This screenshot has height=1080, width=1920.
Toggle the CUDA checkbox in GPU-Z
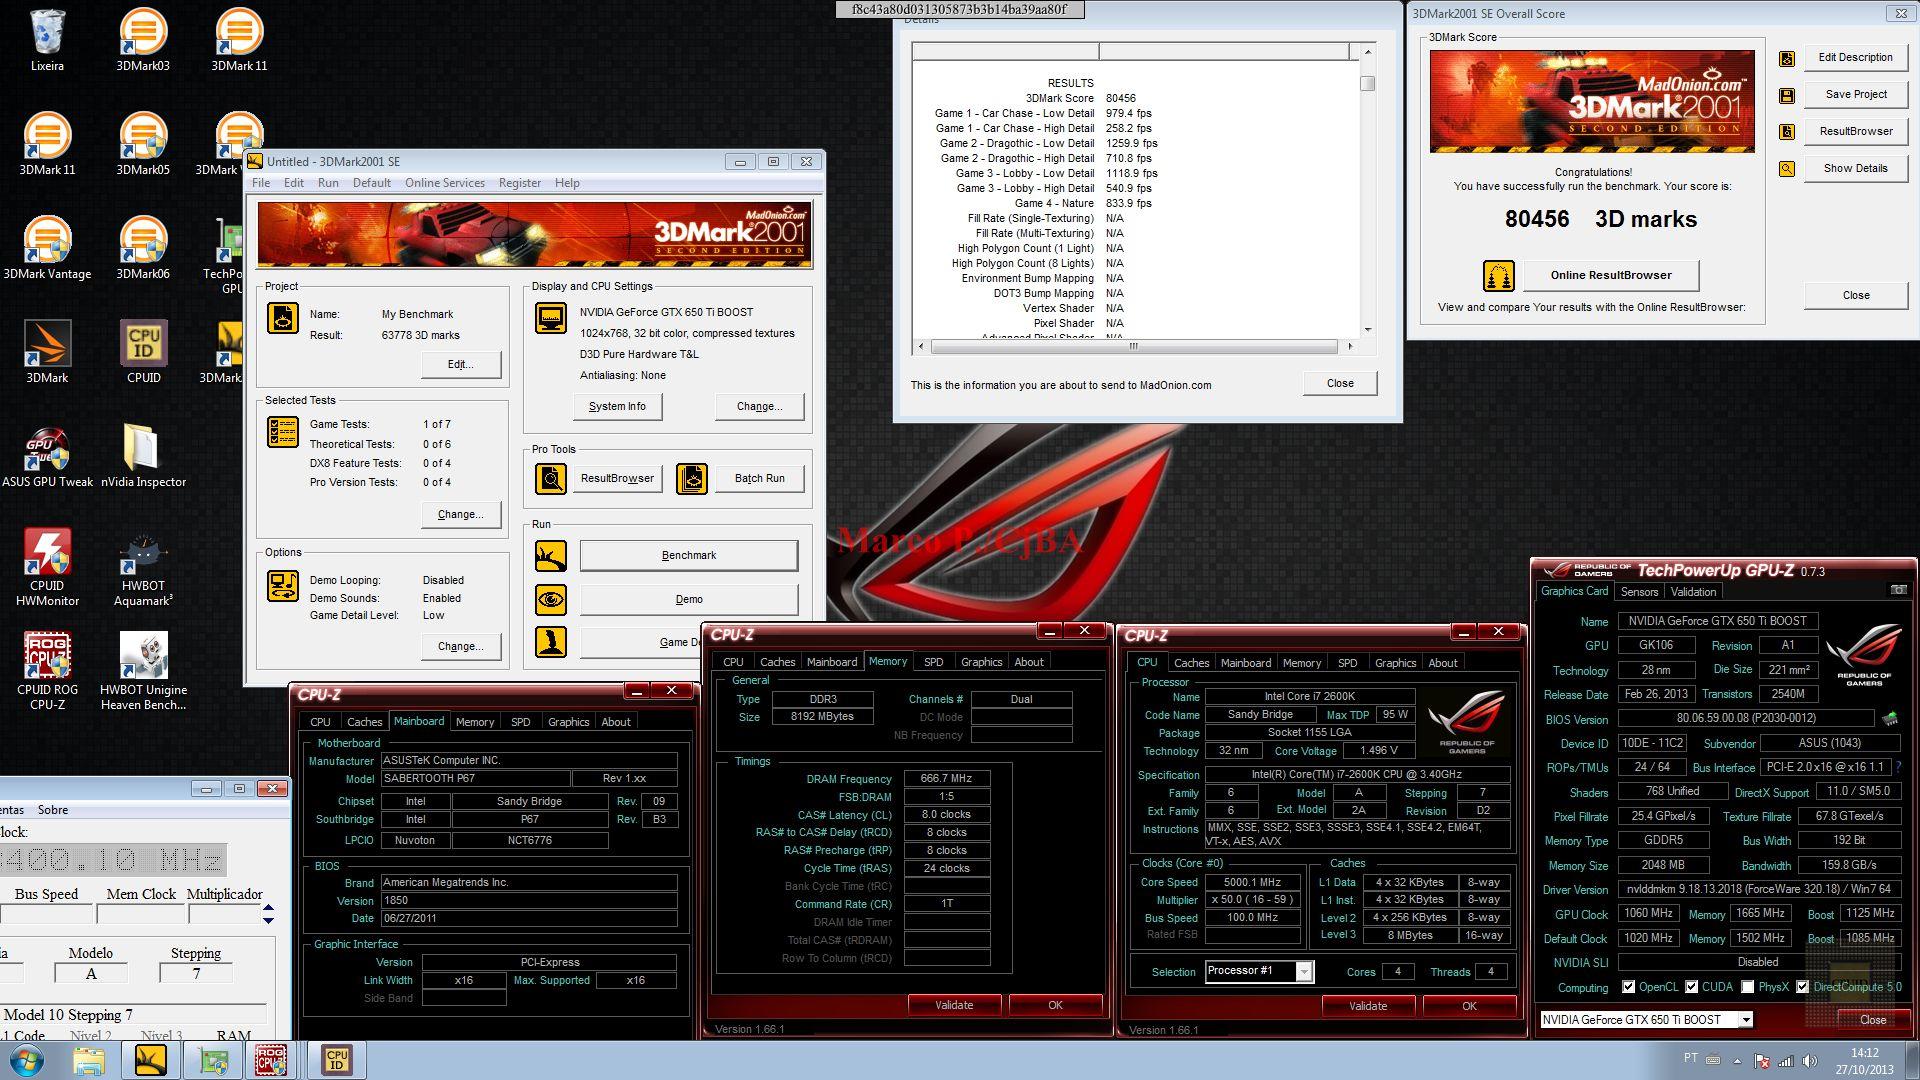coord(1692,987)
